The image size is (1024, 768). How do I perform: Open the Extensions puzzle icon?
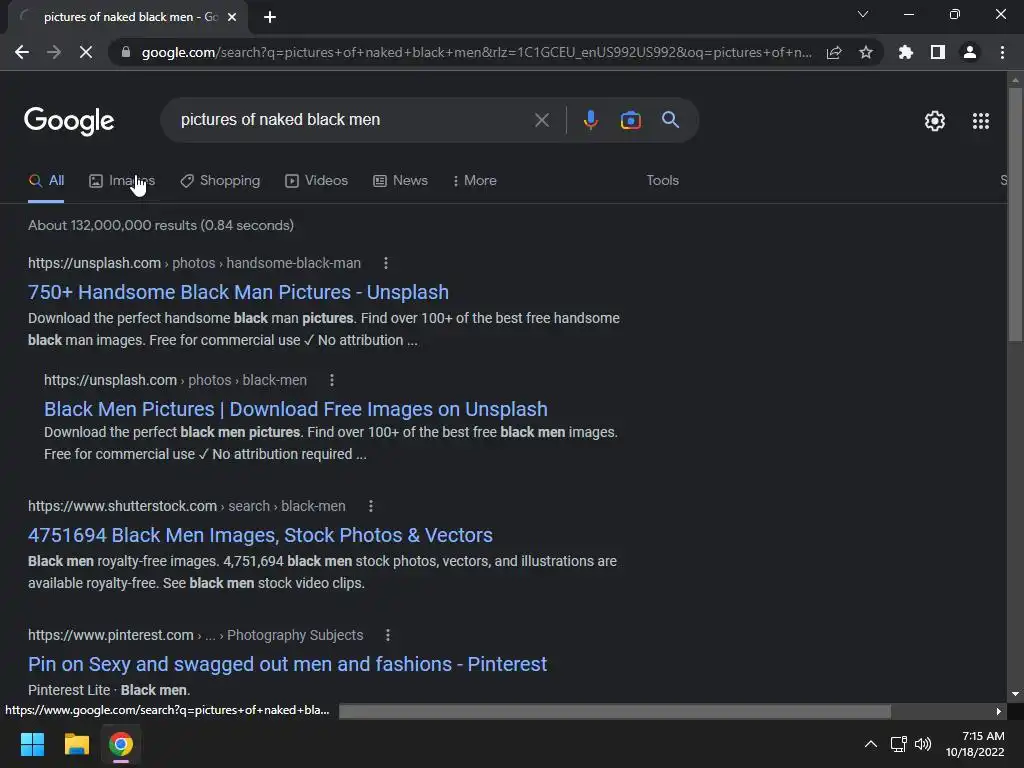pyautogui.click(x=905, y=52)
